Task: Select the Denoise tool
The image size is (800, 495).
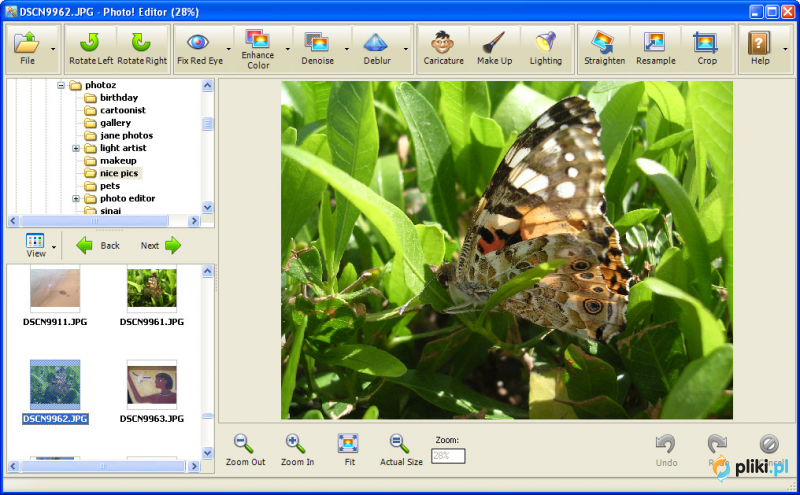Action: pyautogui.click(x=317, y=48)
